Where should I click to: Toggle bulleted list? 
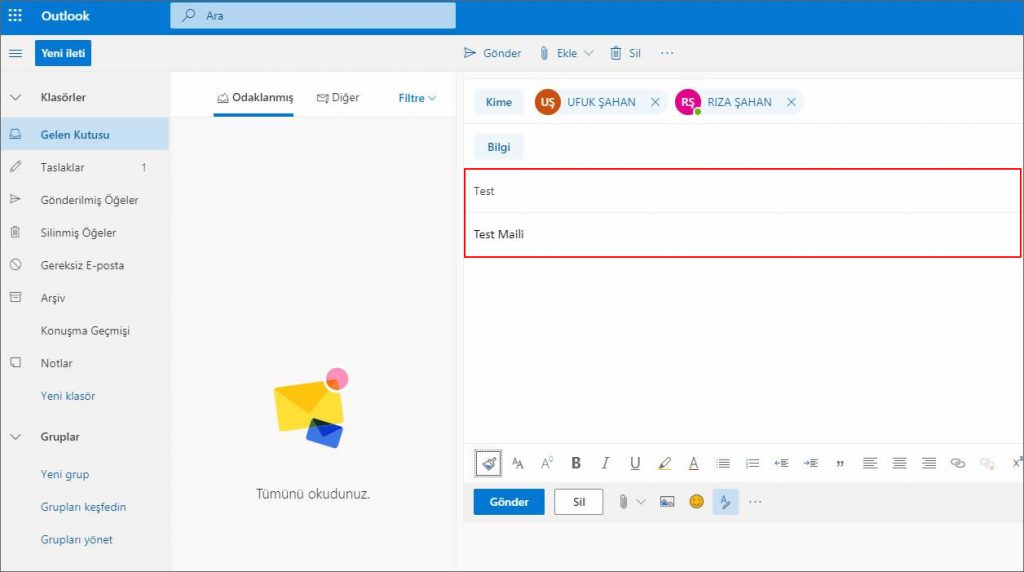[x=723, y=463]
